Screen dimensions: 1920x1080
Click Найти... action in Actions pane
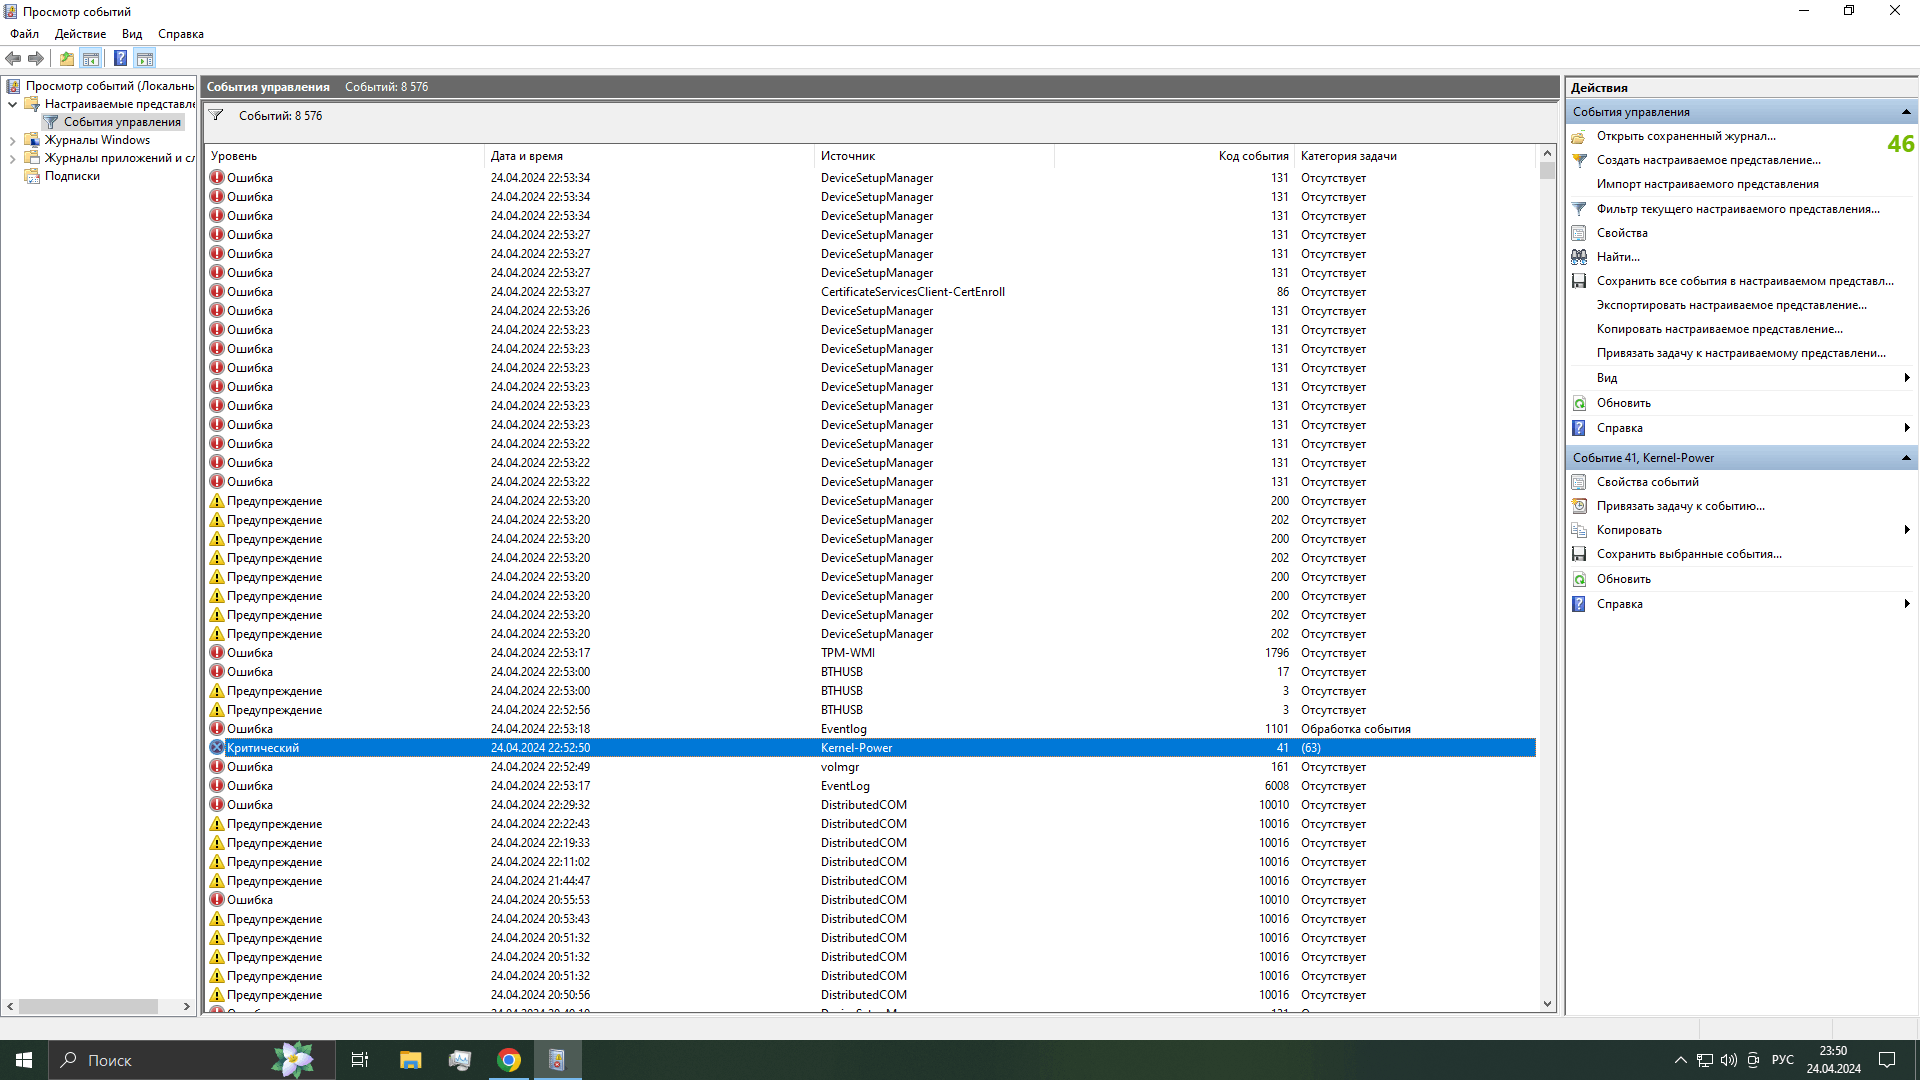[1618, 257]
